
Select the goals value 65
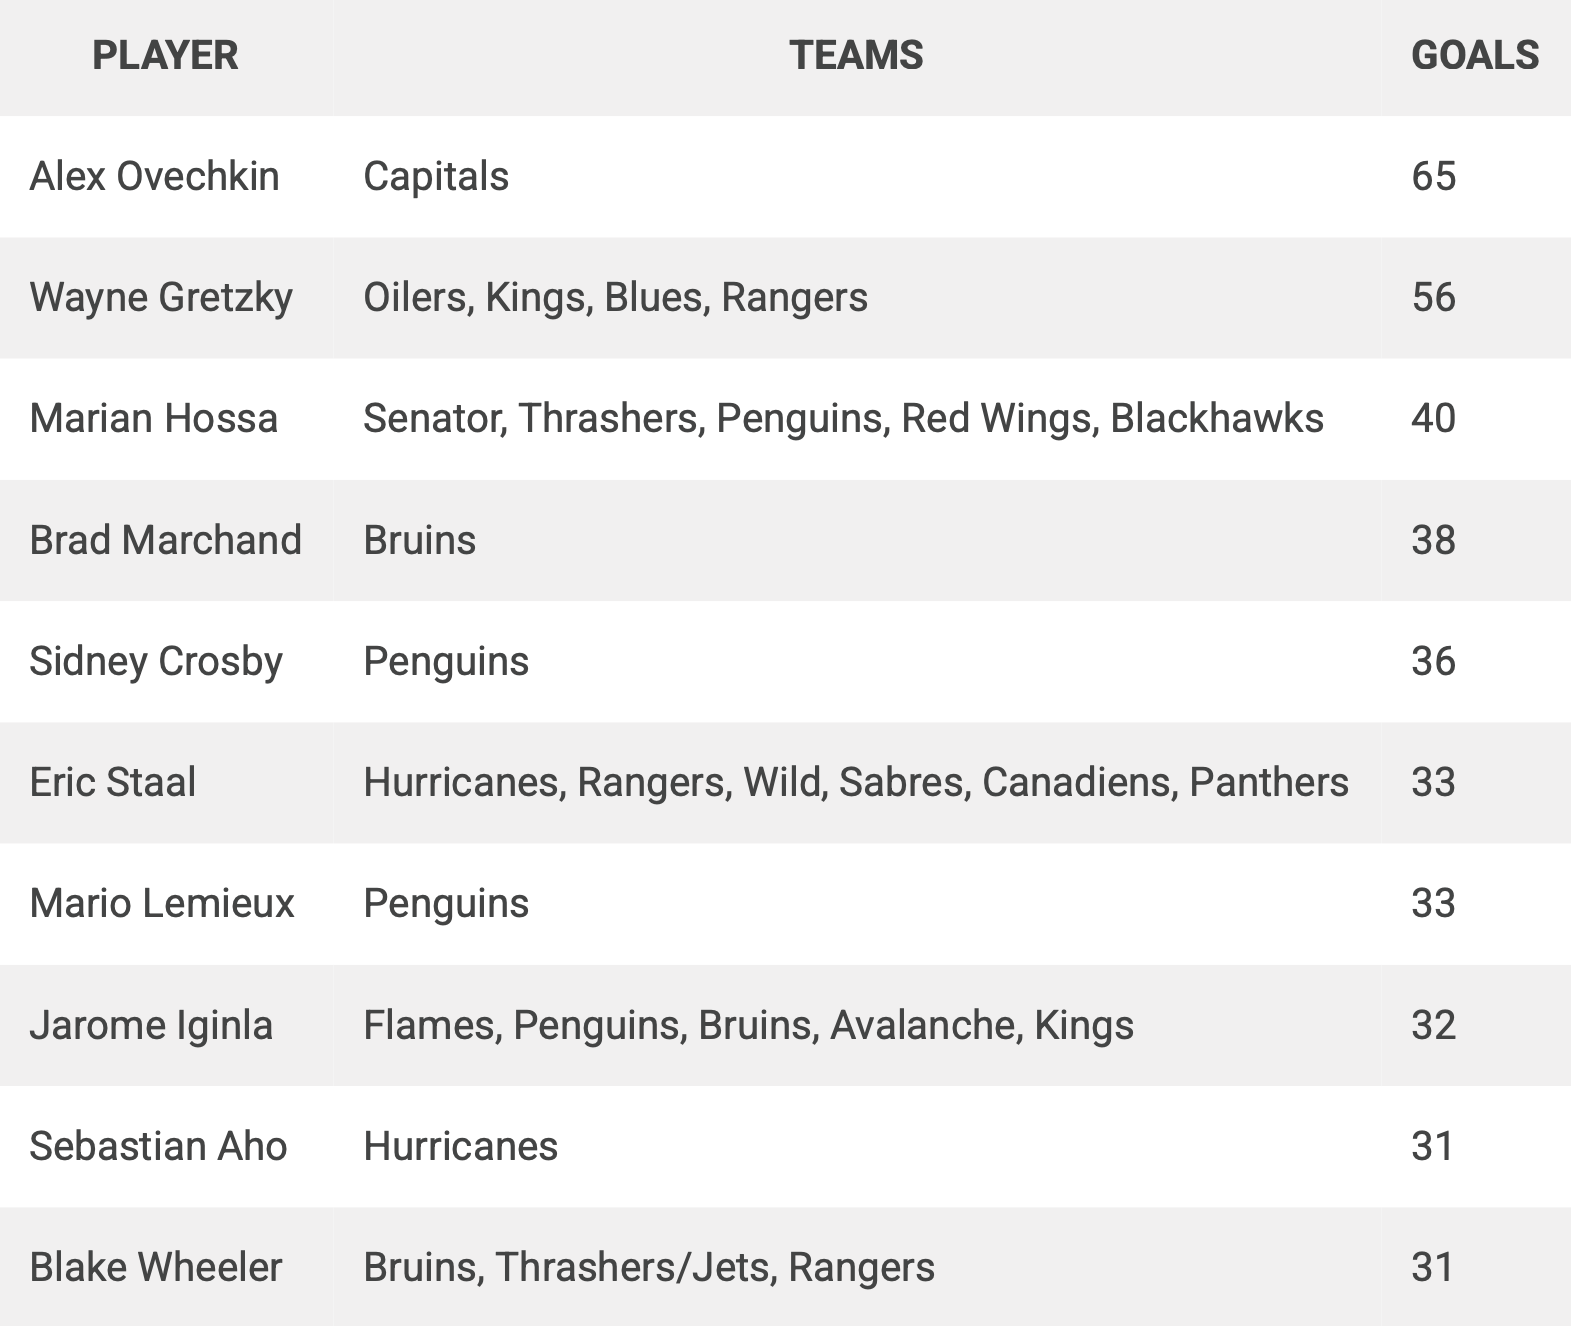pyautogui.click(x=1434, y=176)
